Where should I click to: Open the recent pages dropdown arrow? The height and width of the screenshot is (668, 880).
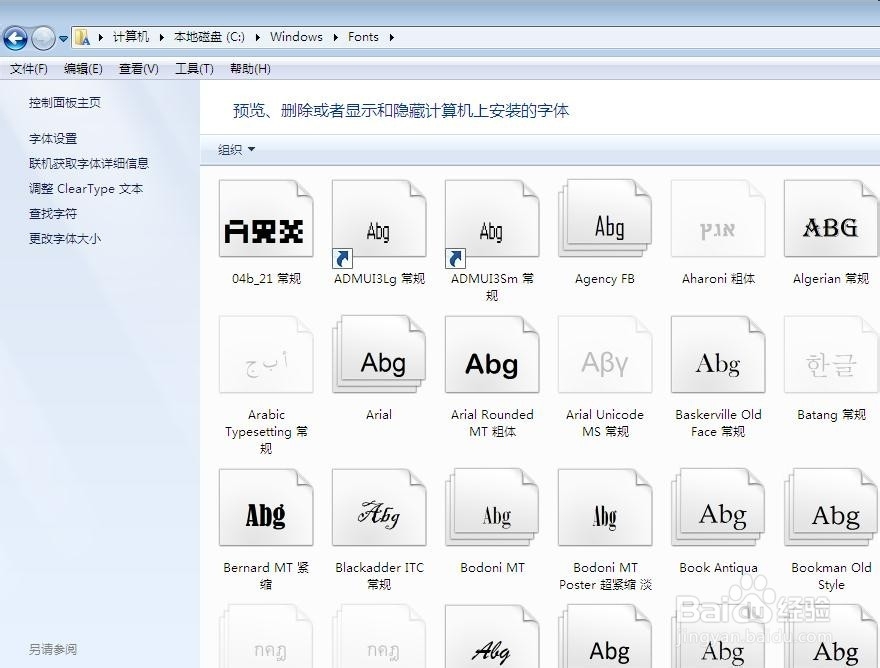63,39
